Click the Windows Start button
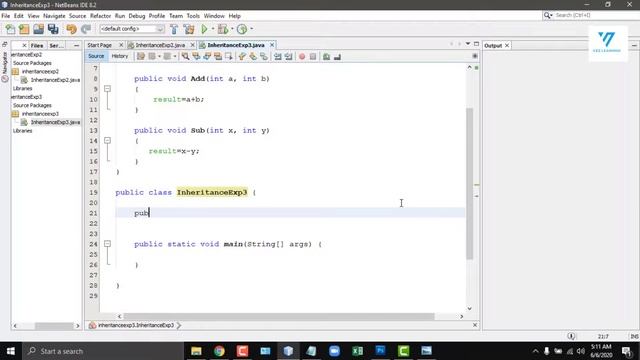The height and width of the screenshot is (360, 640). (11, 351)
